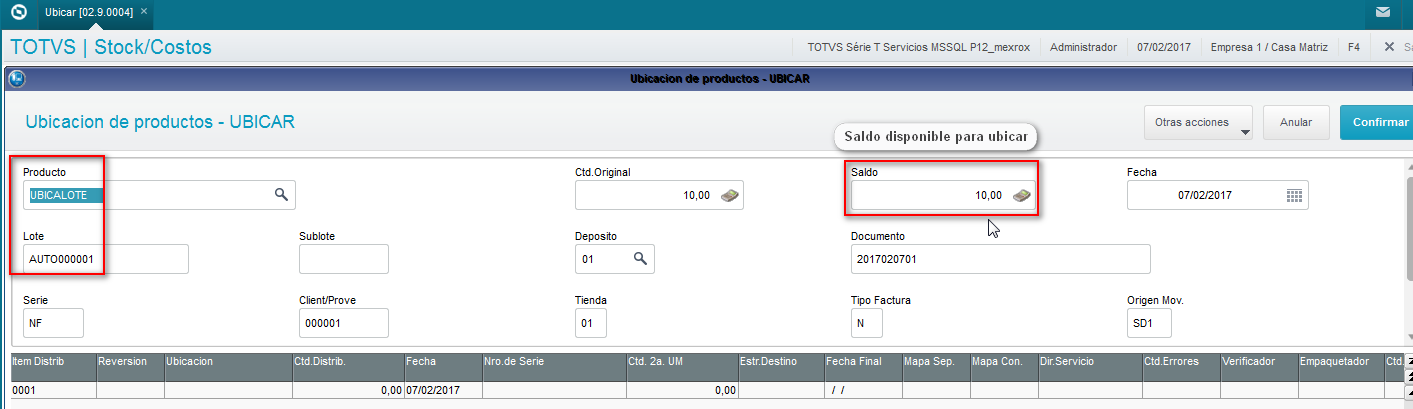Click the Anular button
This screenshot has height=409, width=1413.
[x=1296, y=122]
